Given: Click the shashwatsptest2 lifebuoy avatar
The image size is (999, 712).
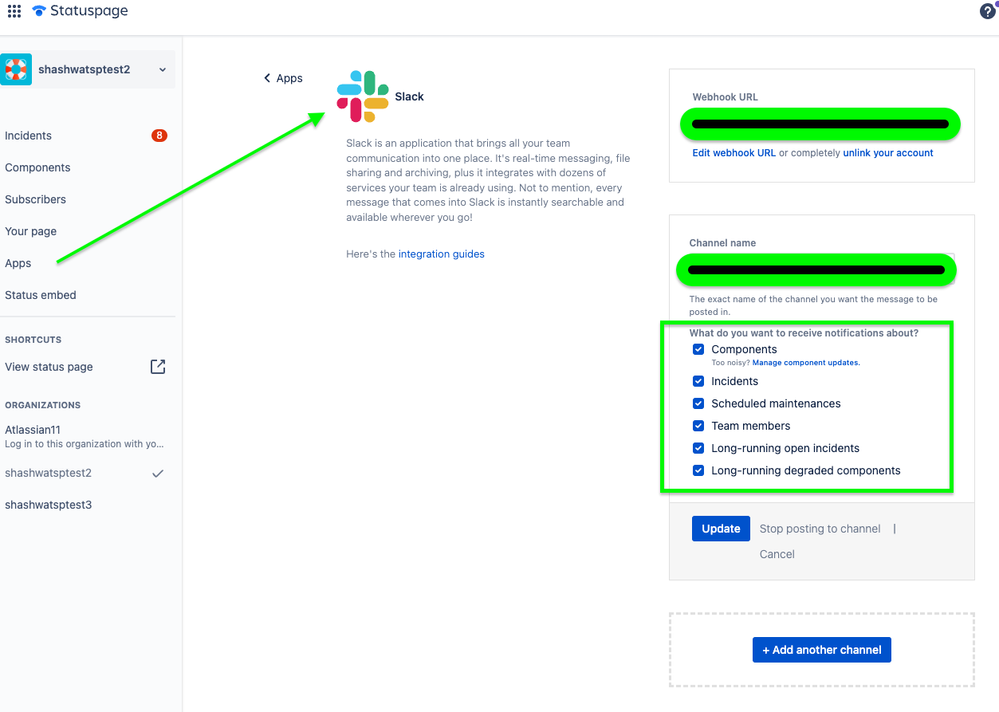Looking at the screenshot, I should (16, 69).
